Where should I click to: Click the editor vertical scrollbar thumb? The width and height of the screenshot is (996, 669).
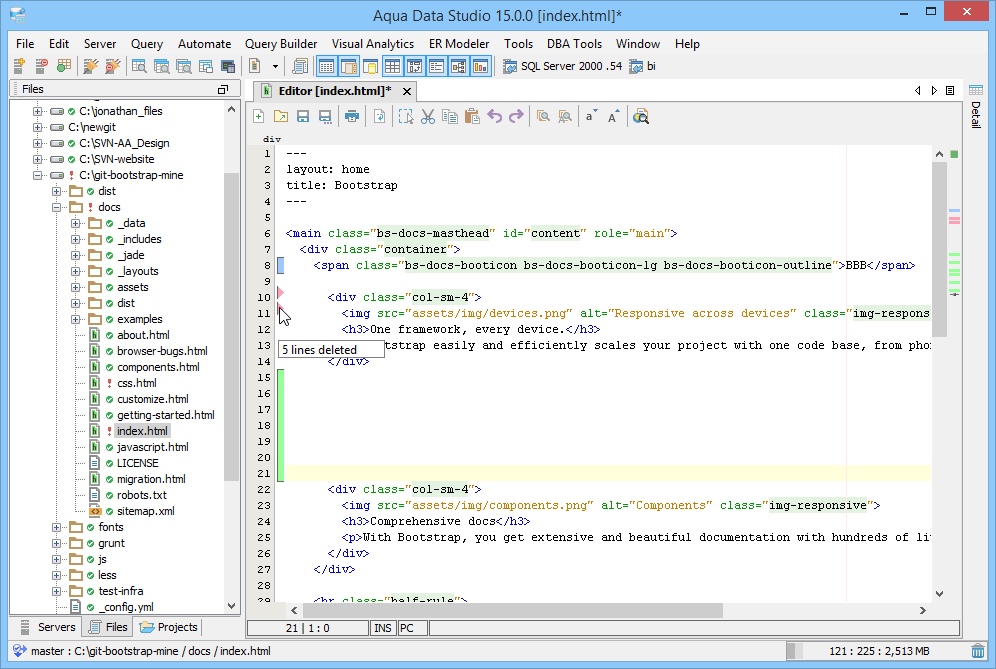(x=939, y=249)
